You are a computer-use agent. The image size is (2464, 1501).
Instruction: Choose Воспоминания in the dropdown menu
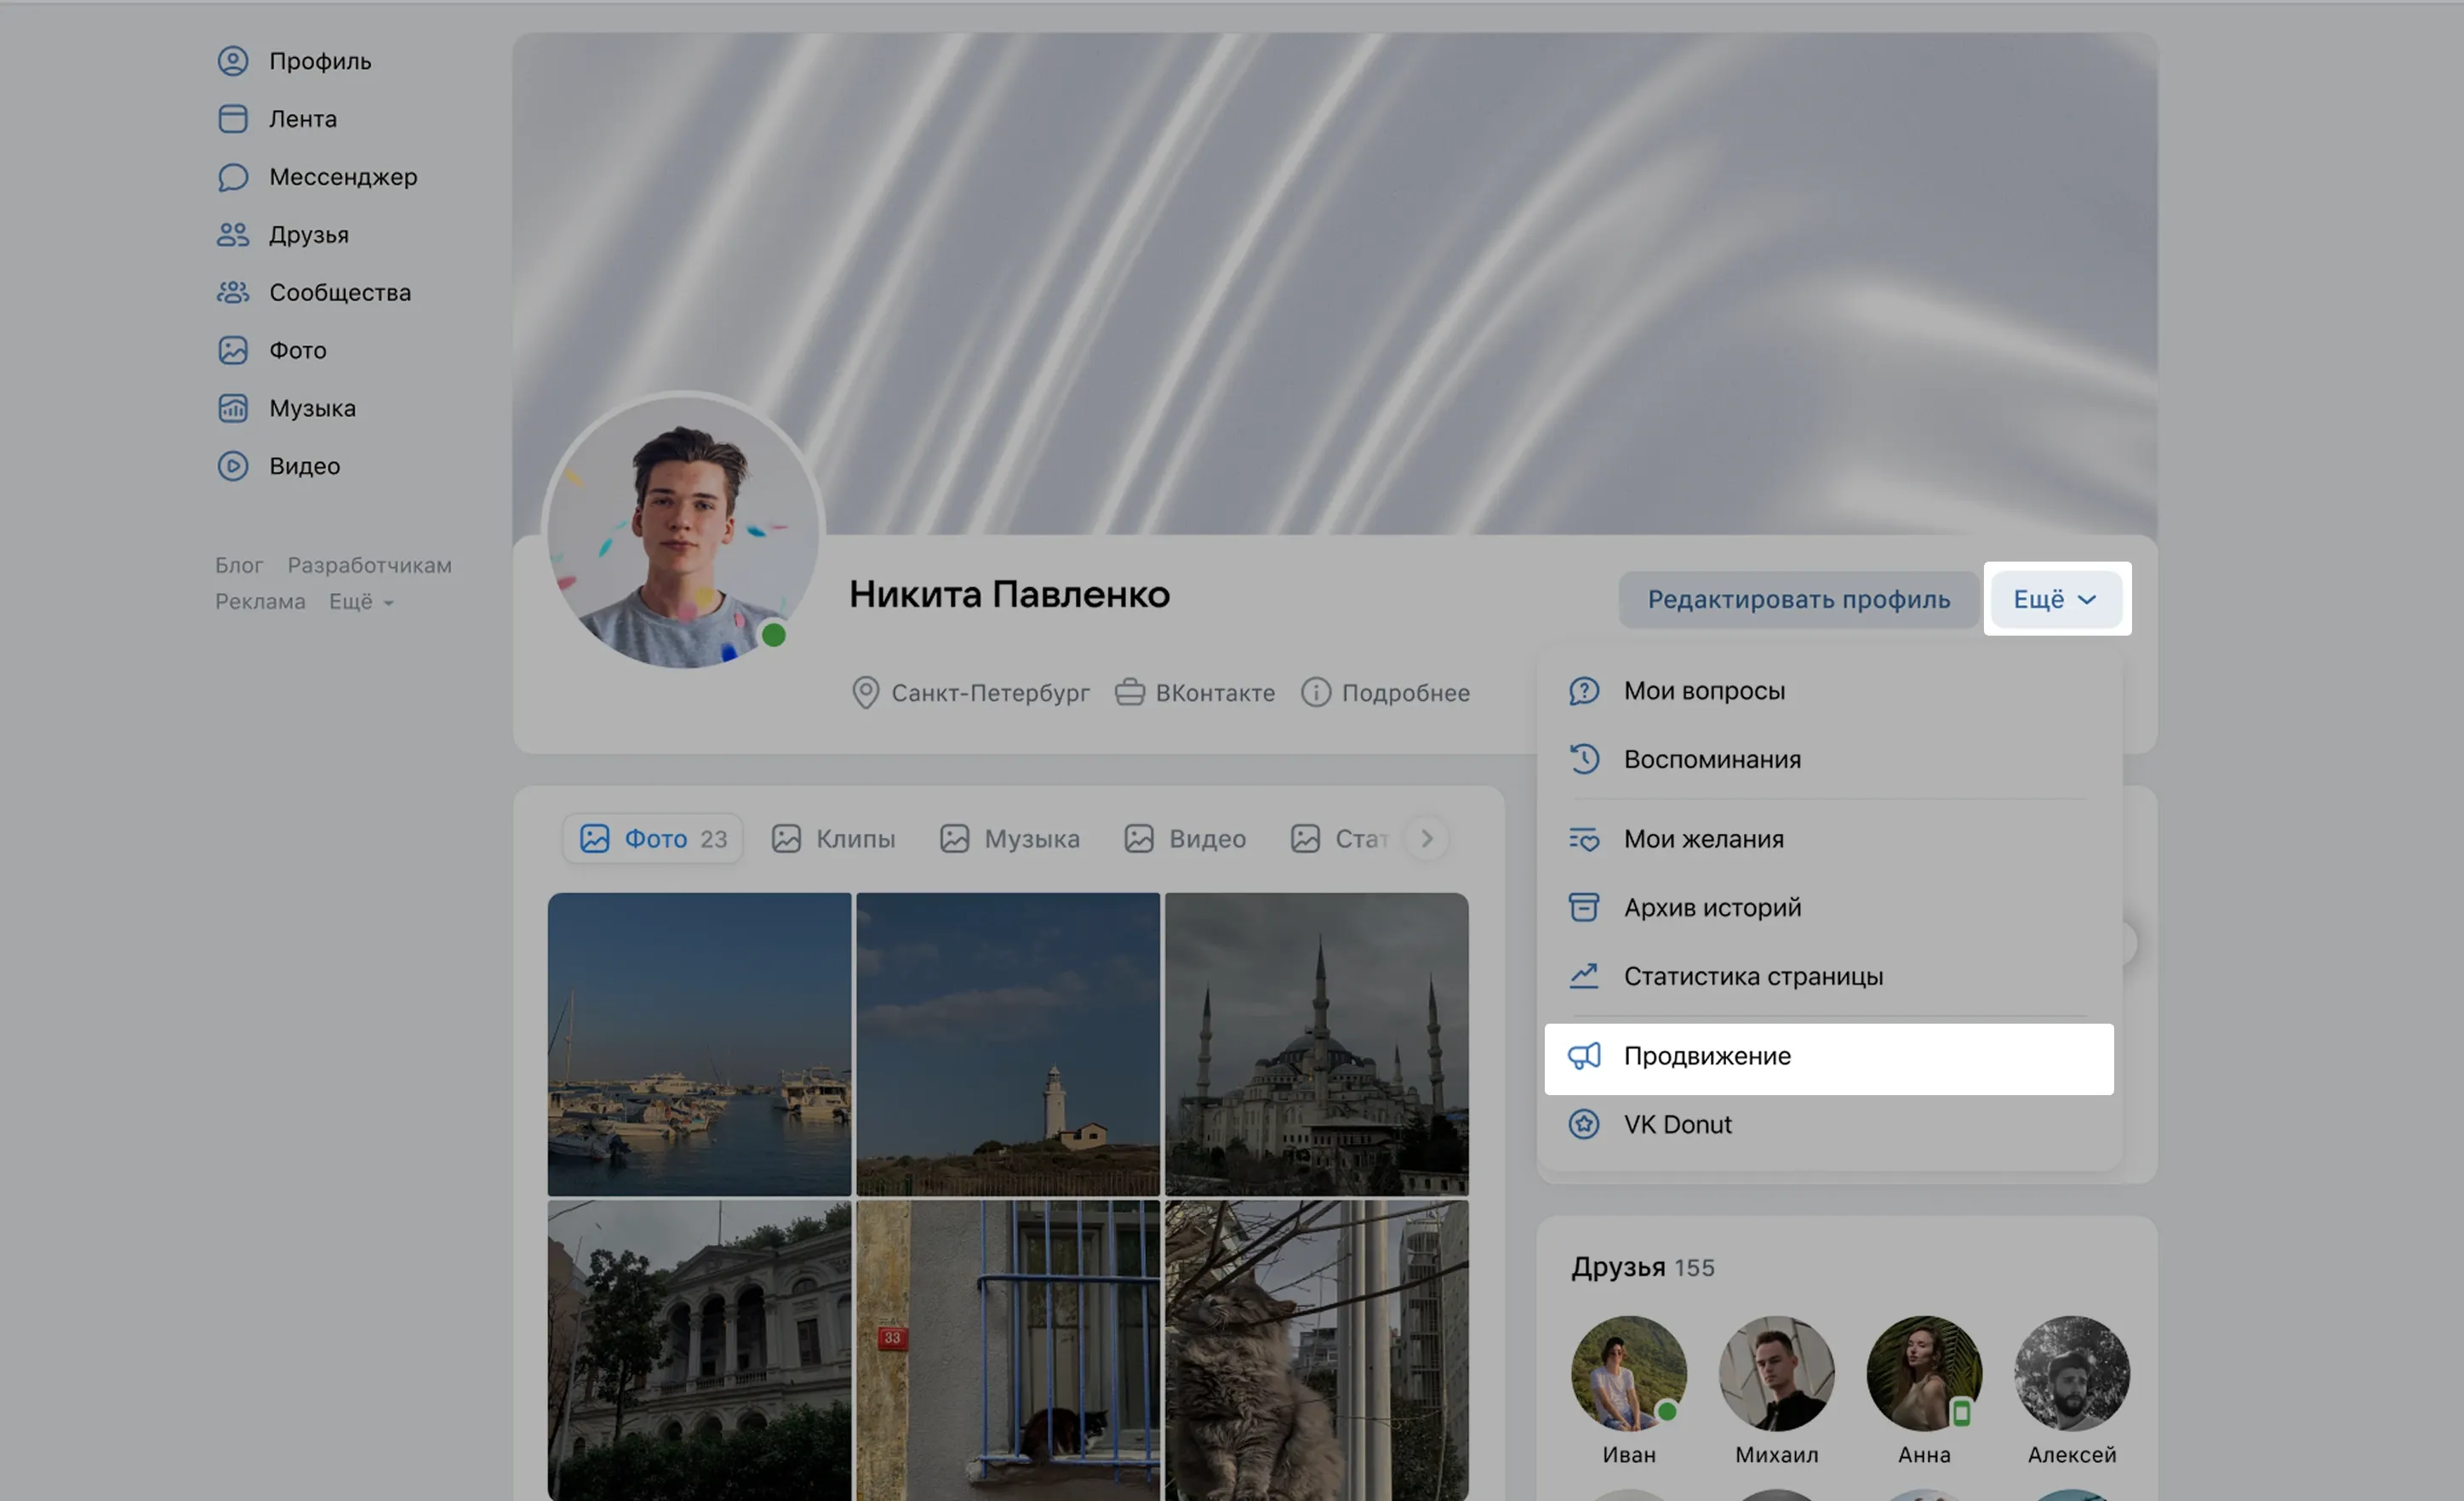(1829, 759)
